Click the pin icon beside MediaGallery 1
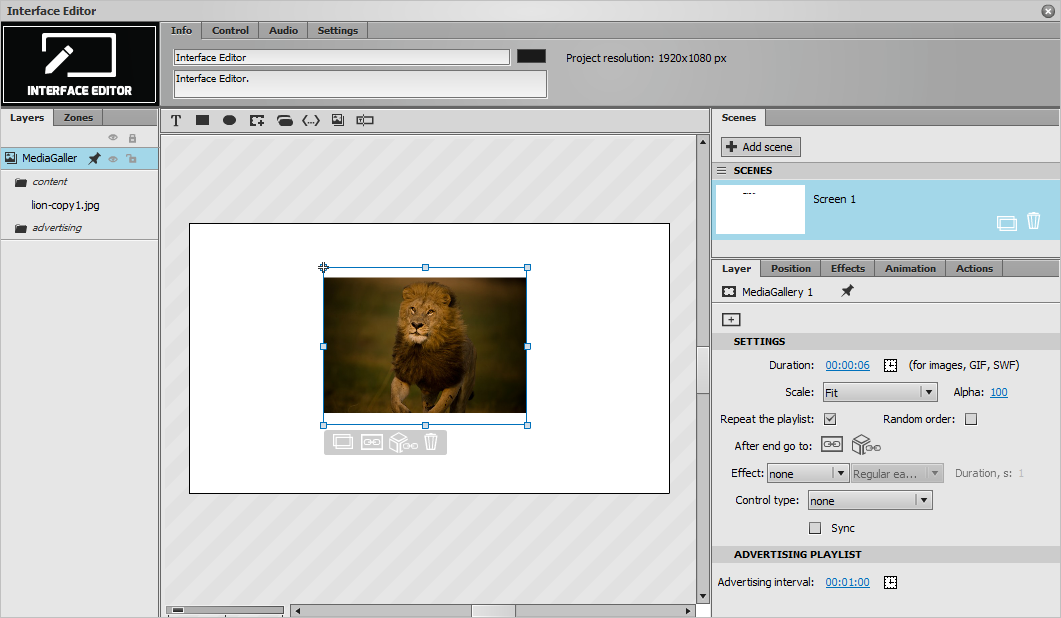Image resolution: width=1061 pixels, height=618 pixels. (x=847, y=291)
